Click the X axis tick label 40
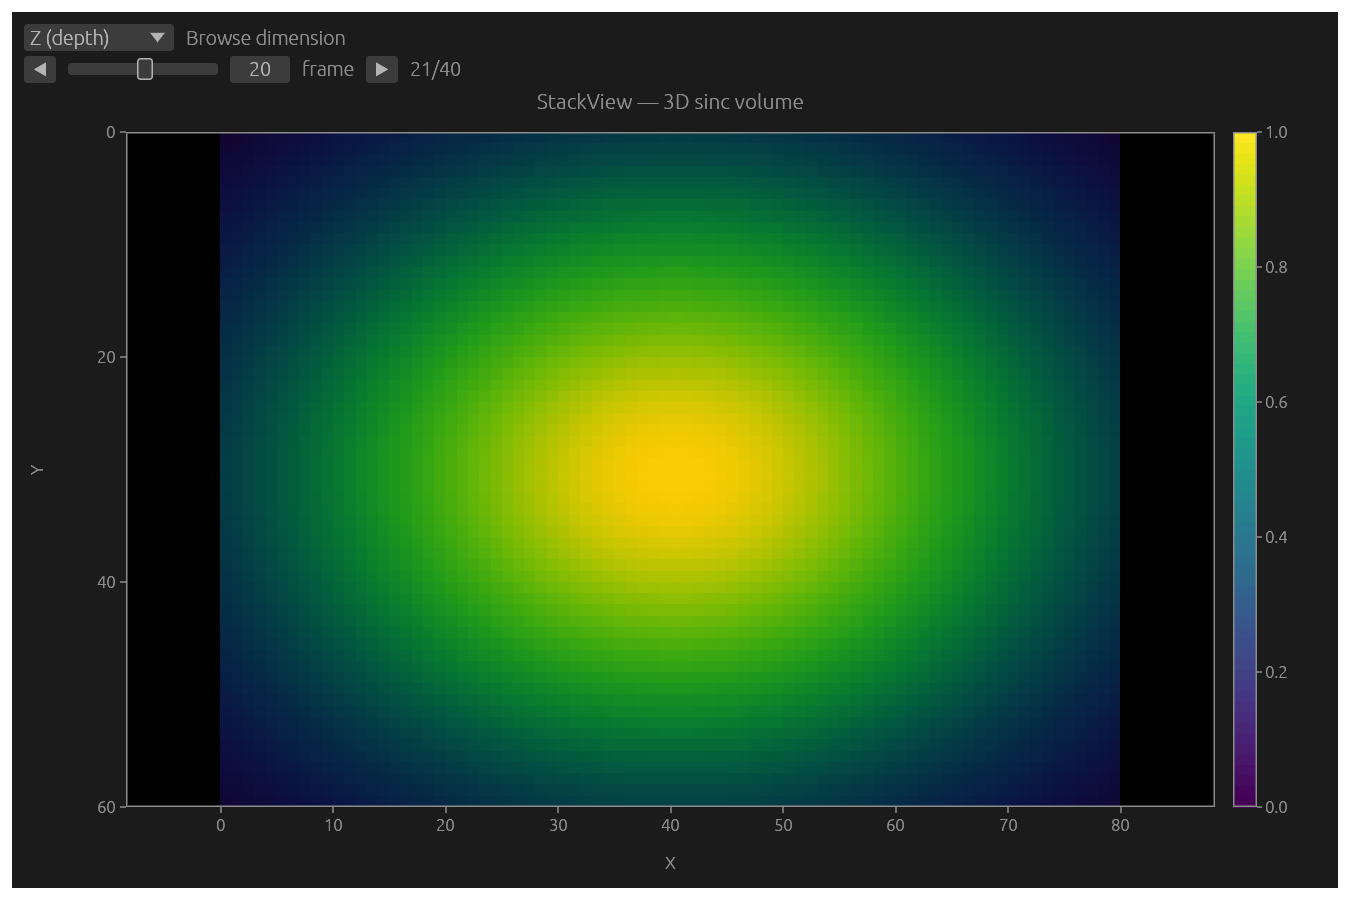Image resolution: width=1350 pixels, height=900 pixels. (670, 825)
